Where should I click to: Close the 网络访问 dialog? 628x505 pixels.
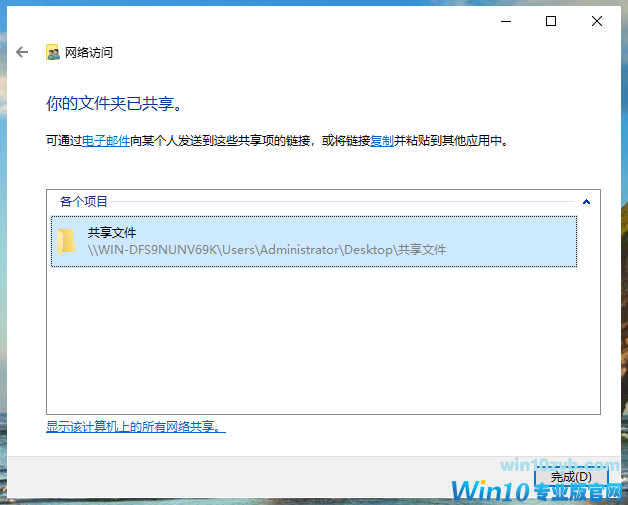pos(597,21)
